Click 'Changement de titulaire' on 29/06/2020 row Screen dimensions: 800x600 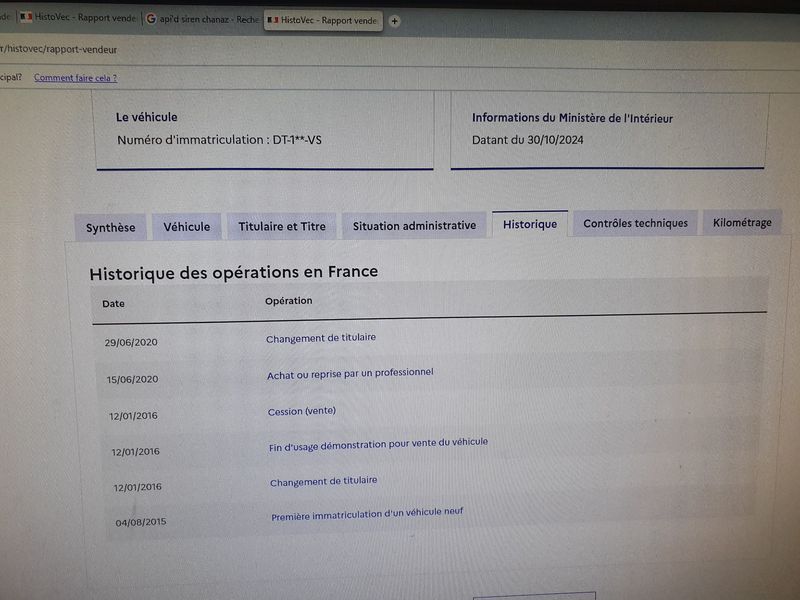tap(321, 338)
